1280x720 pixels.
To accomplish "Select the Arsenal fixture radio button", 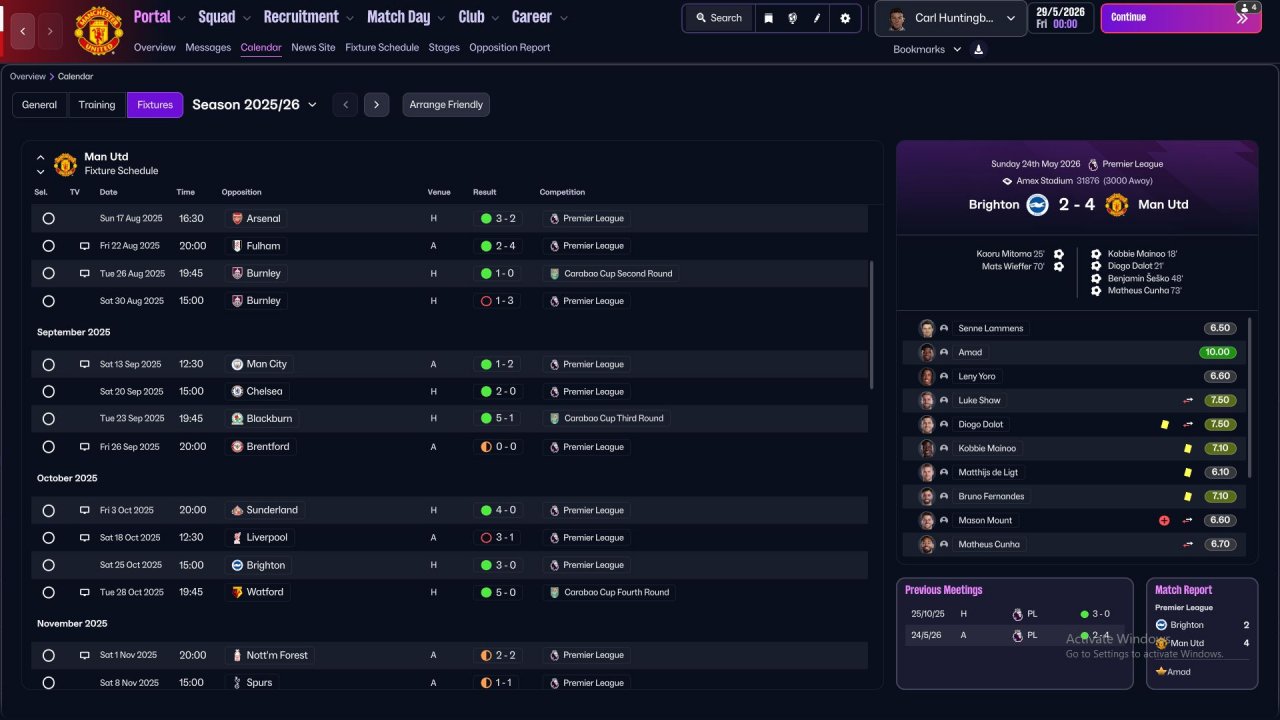I will click(x=48, y=218).
